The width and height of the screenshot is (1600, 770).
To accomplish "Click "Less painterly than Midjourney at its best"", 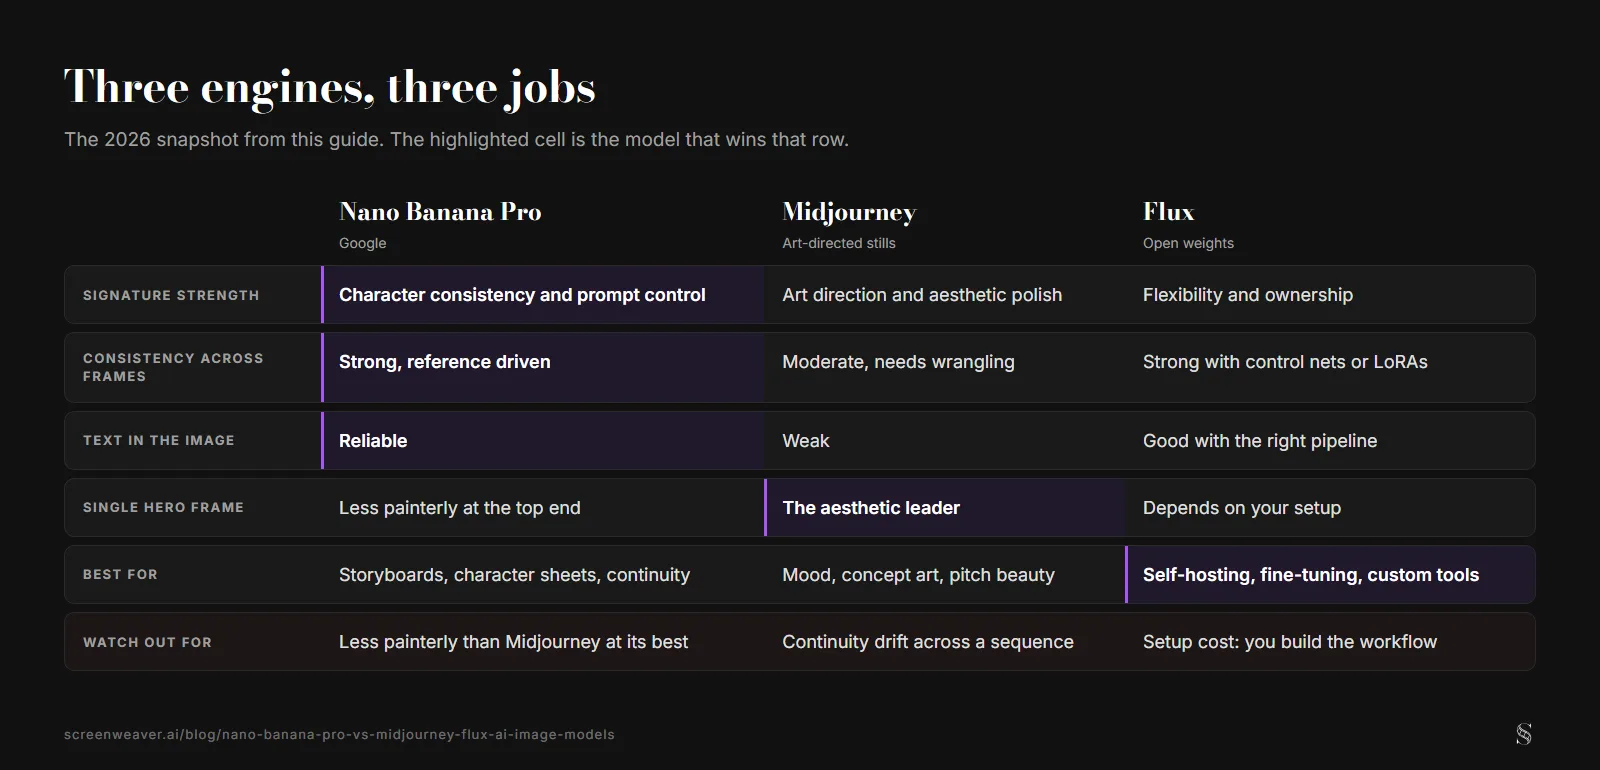I will coord(513,642).
